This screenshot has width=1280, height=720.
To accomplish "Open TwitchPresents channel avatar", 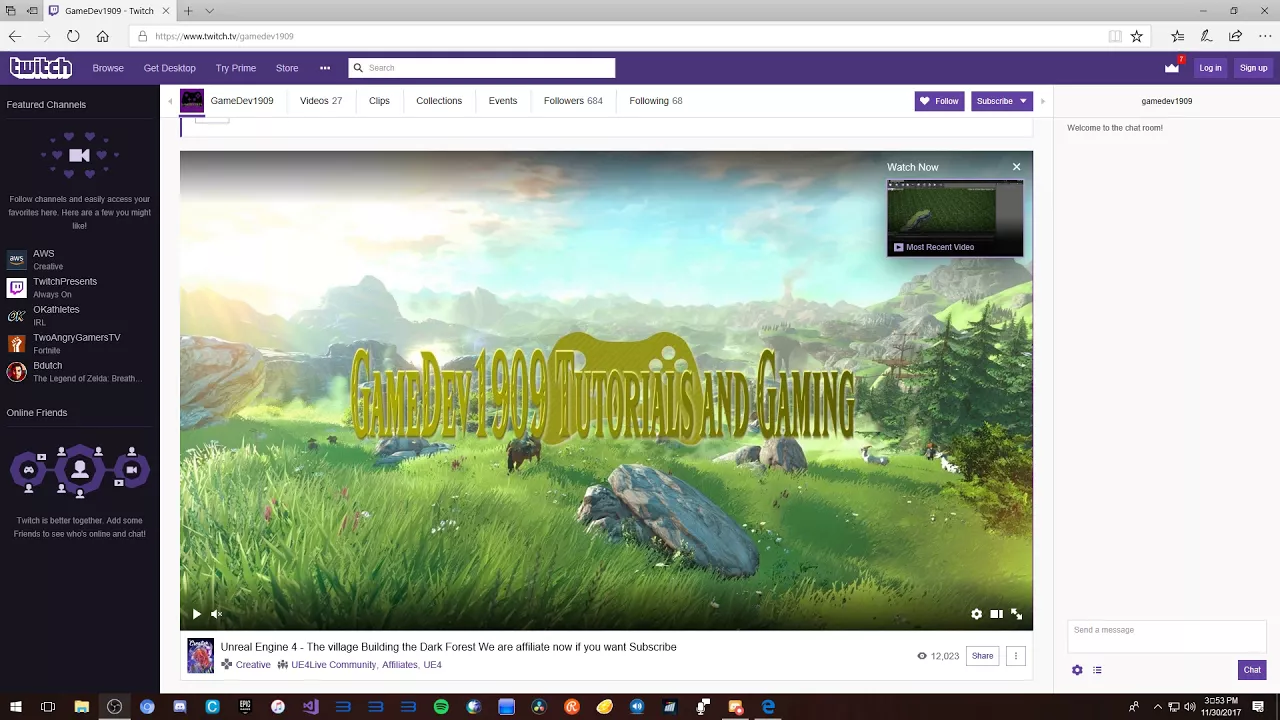I will click(16, 288).
